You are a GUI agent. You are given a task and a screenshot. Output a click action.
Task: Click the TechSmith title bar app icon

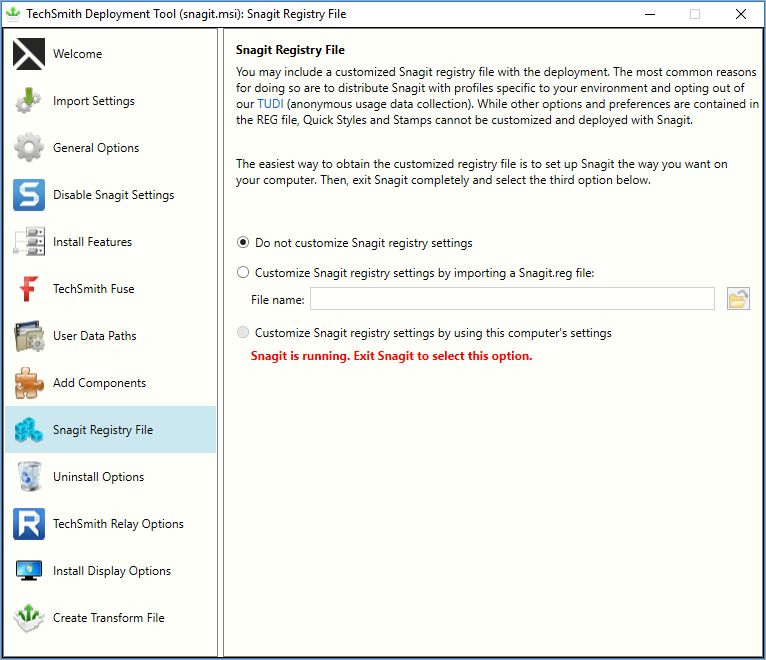[13, 14]
